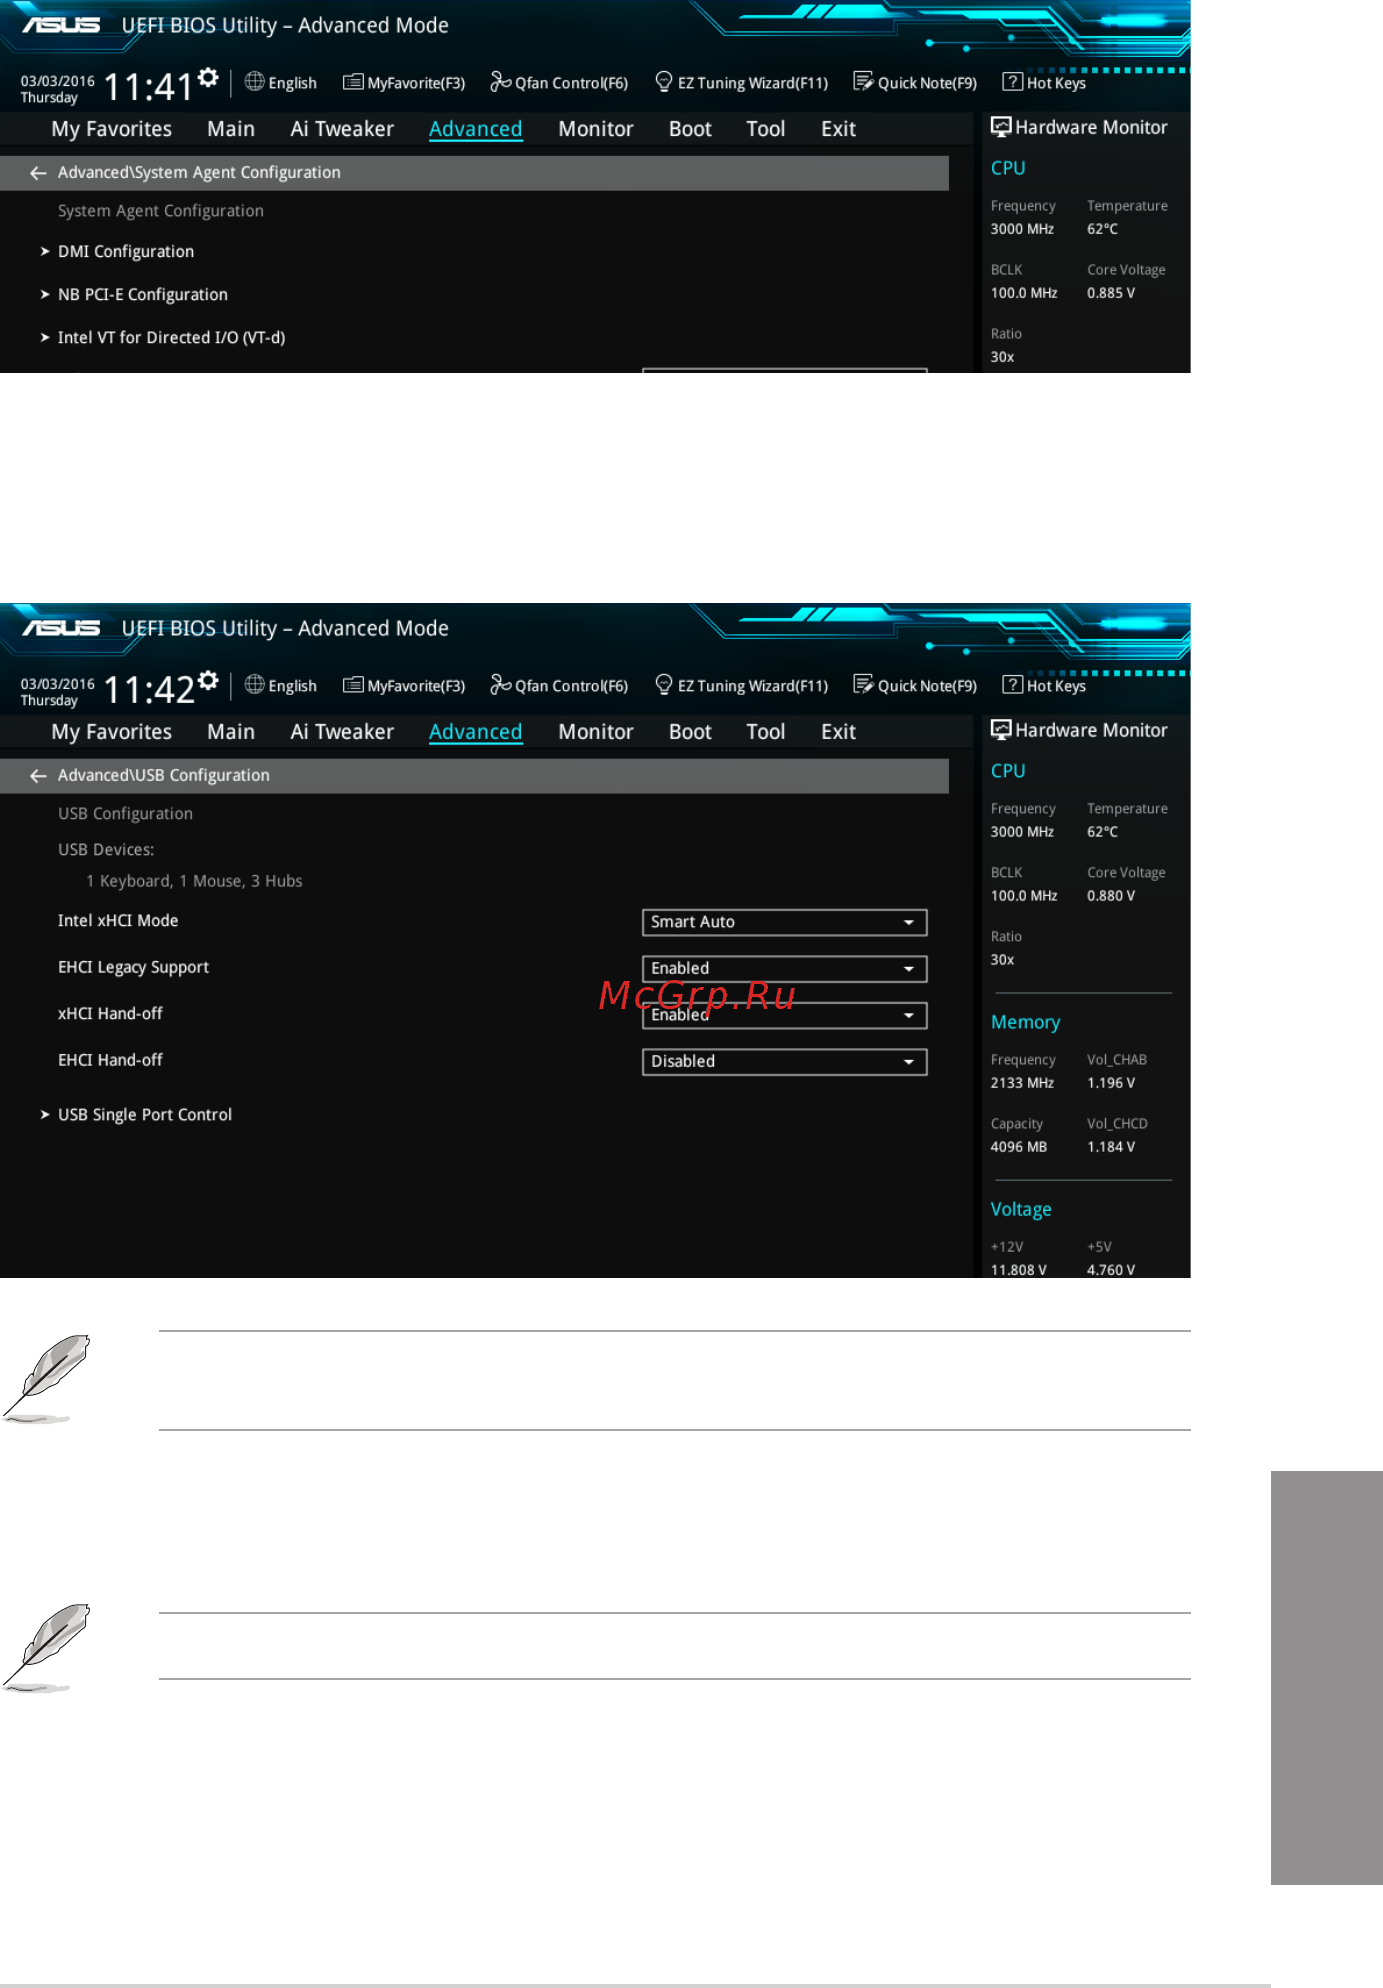Open the EHCI Legacy Support dropdown
This screenshot has height=1988, width=1383.
784,969
